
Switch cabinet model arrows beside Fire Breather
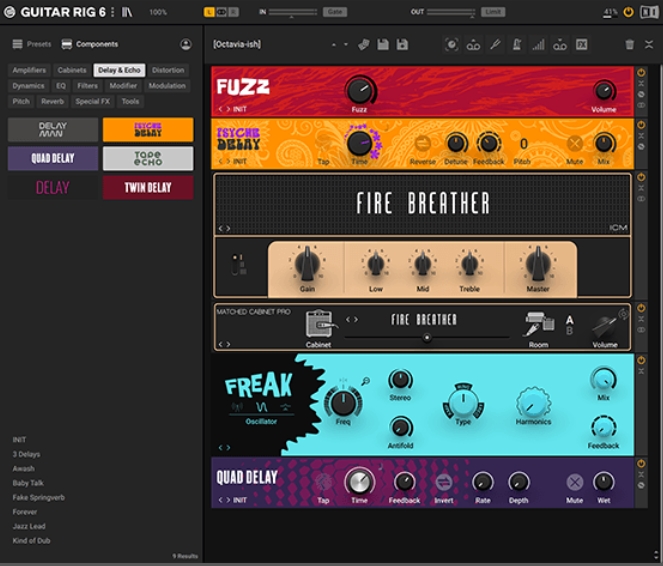click(352, 320)
